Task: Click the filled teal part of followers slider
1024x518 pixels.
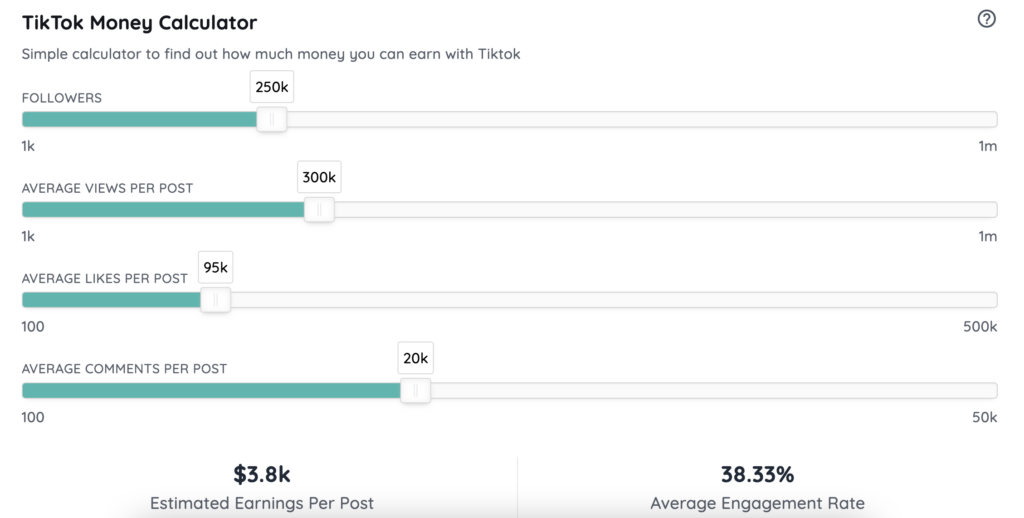Action: coord(139,120)
